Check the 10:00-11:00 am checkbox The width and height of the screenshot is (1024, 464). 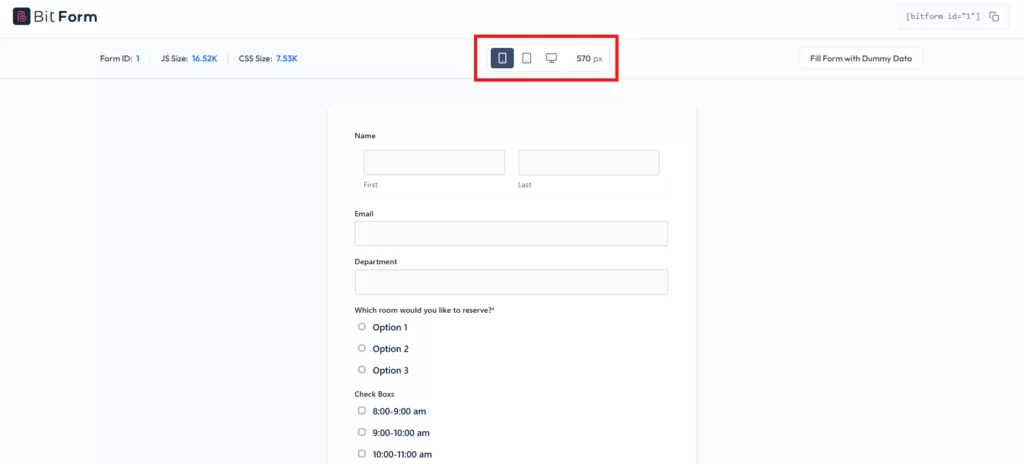[x=362, y=454]
